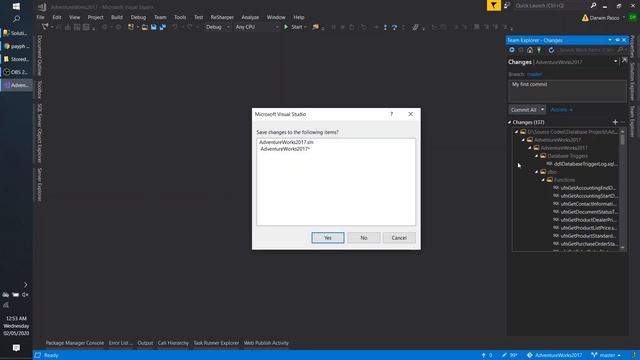The image size is (640, 360).
Task: Click the changes tree vertical scrollbar
Action: point(622,190)
